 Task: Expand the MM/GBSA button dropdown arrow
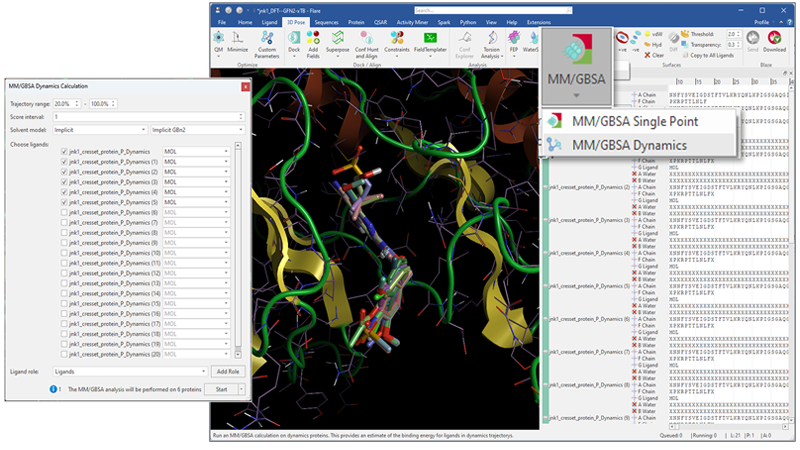coord(577,95)
